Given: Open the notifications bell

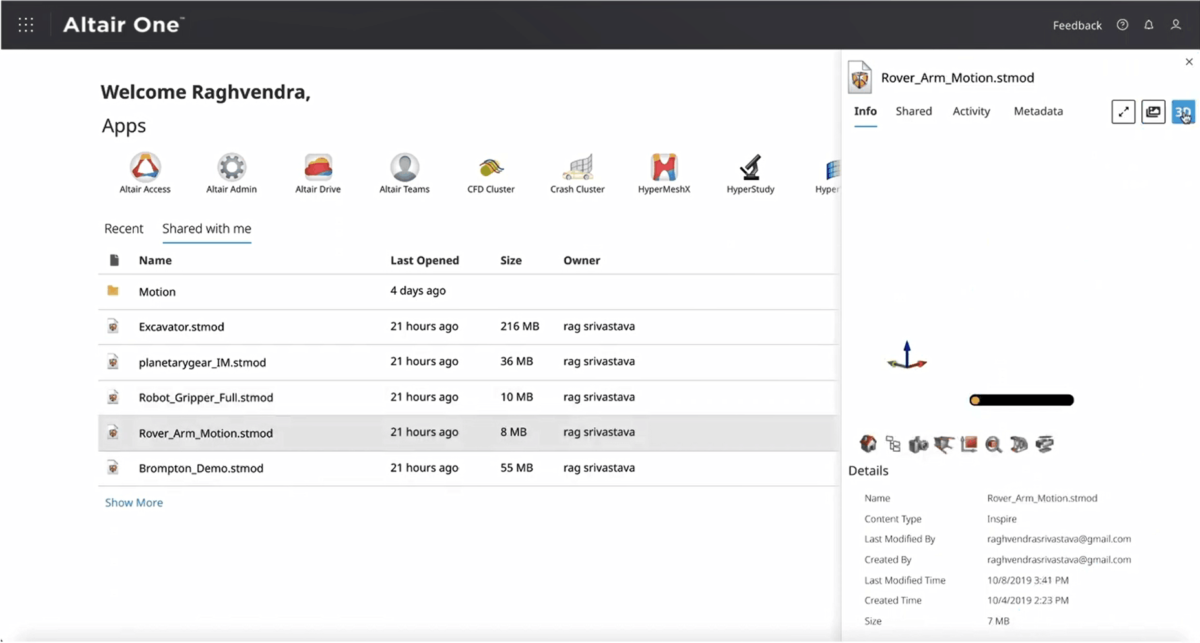Looking at the screenshot, I should [x=1149, y=25].
